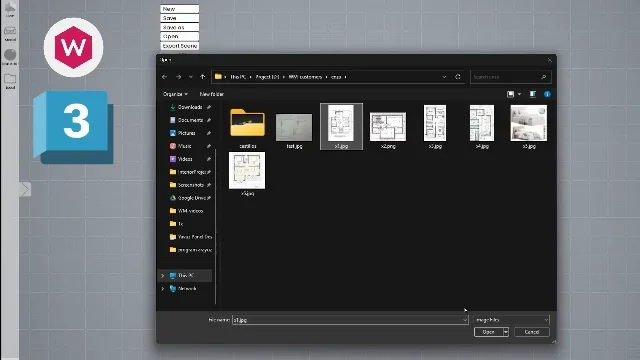Select the test.jpg thumbnail
Screen dimensions: 640x360
pos(294,127)
